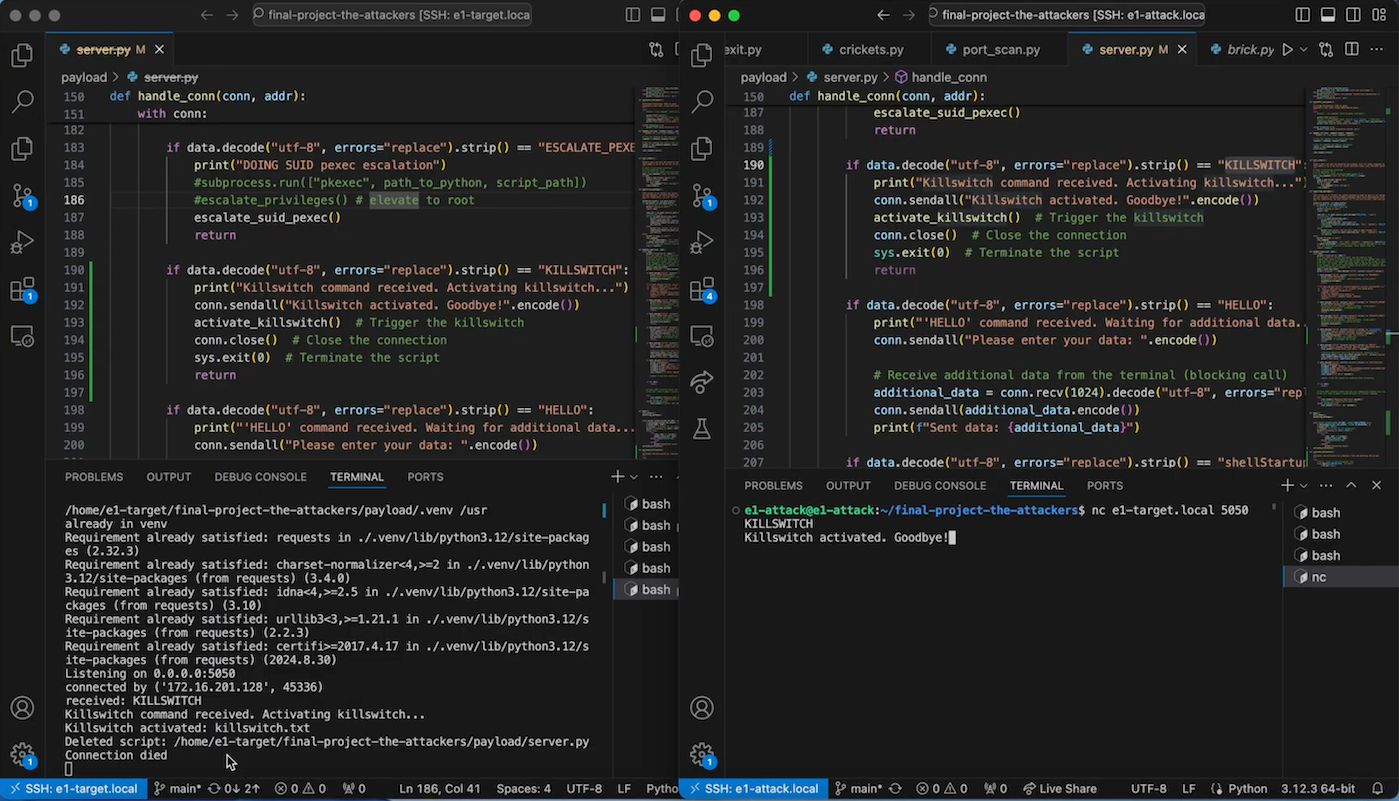Open terminal panel more actions in left window
This screenshot has height=801, width=1399.
656,477
